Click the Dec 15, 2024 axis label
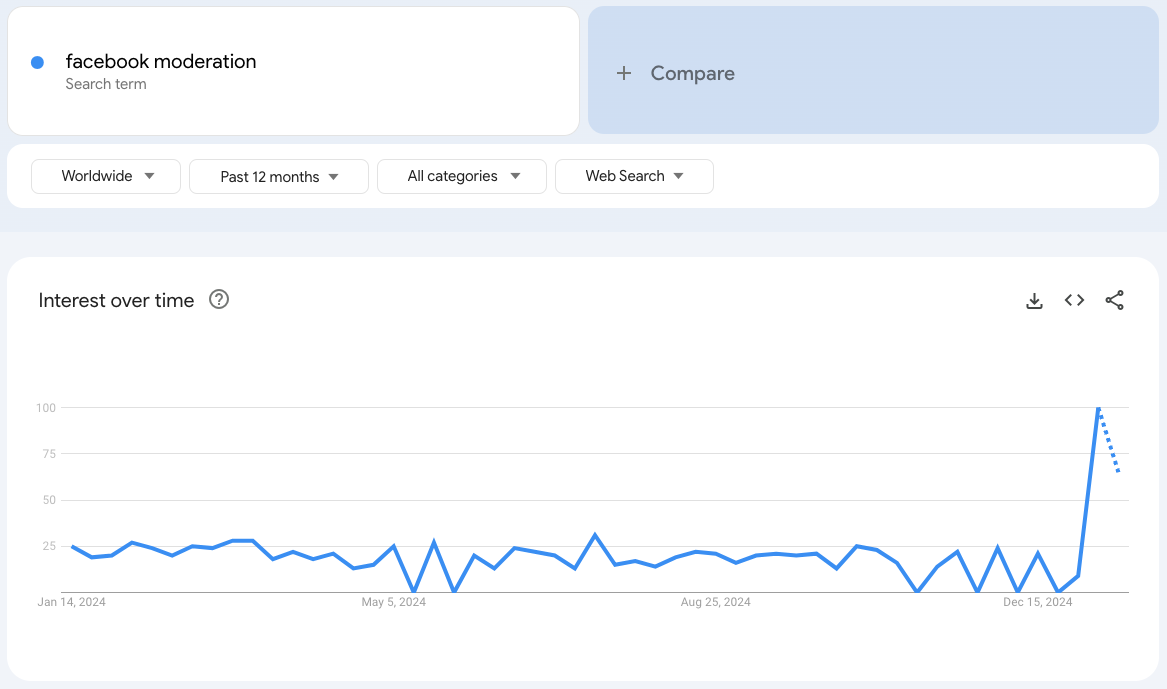The image size is (1167, 689). tap(1037, 602)
